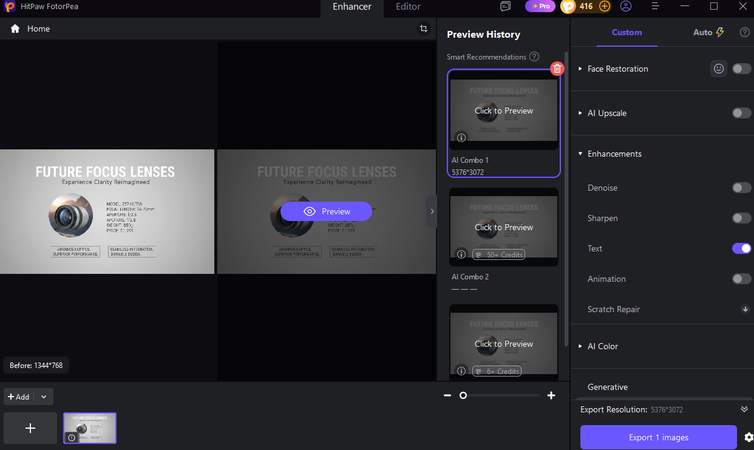This screenshot has height=450, width=754.
Task: Click the 6+ Credits badge on third preview
Action: click(x=497, y=371)
